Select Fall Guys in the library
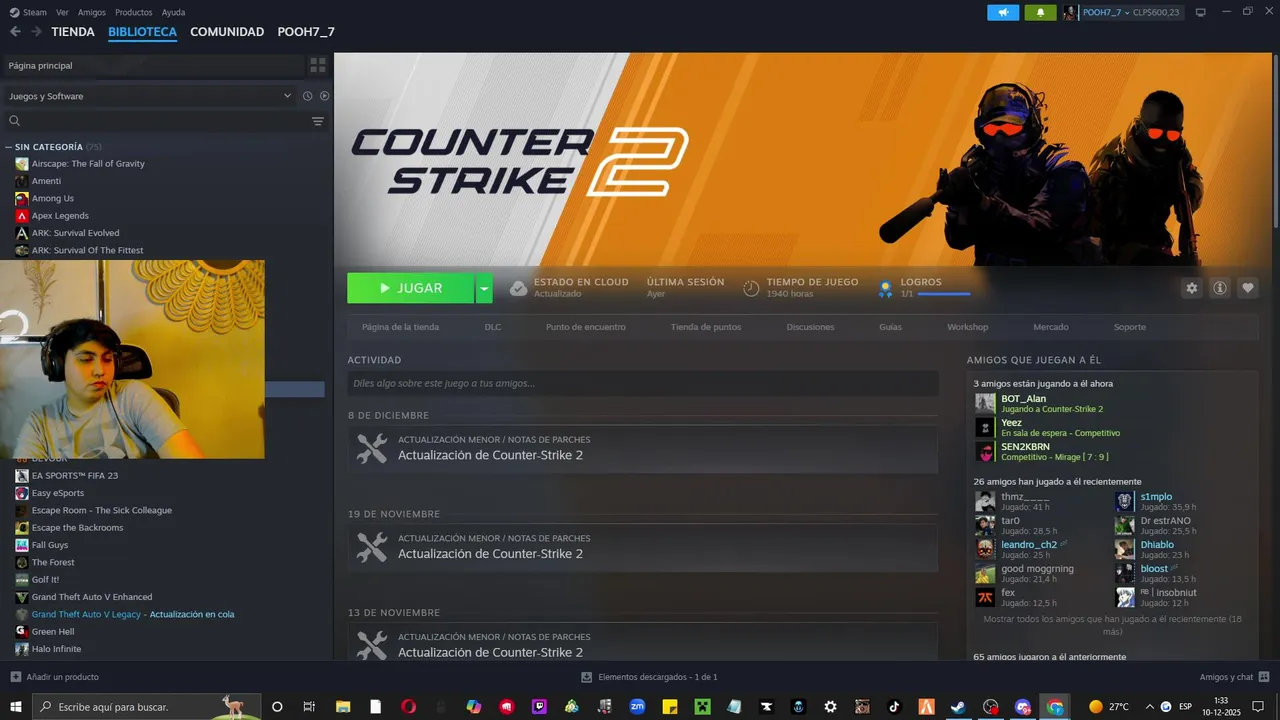Image resolution: width=1280 pixels, height=720 pixels. [49, 545]
